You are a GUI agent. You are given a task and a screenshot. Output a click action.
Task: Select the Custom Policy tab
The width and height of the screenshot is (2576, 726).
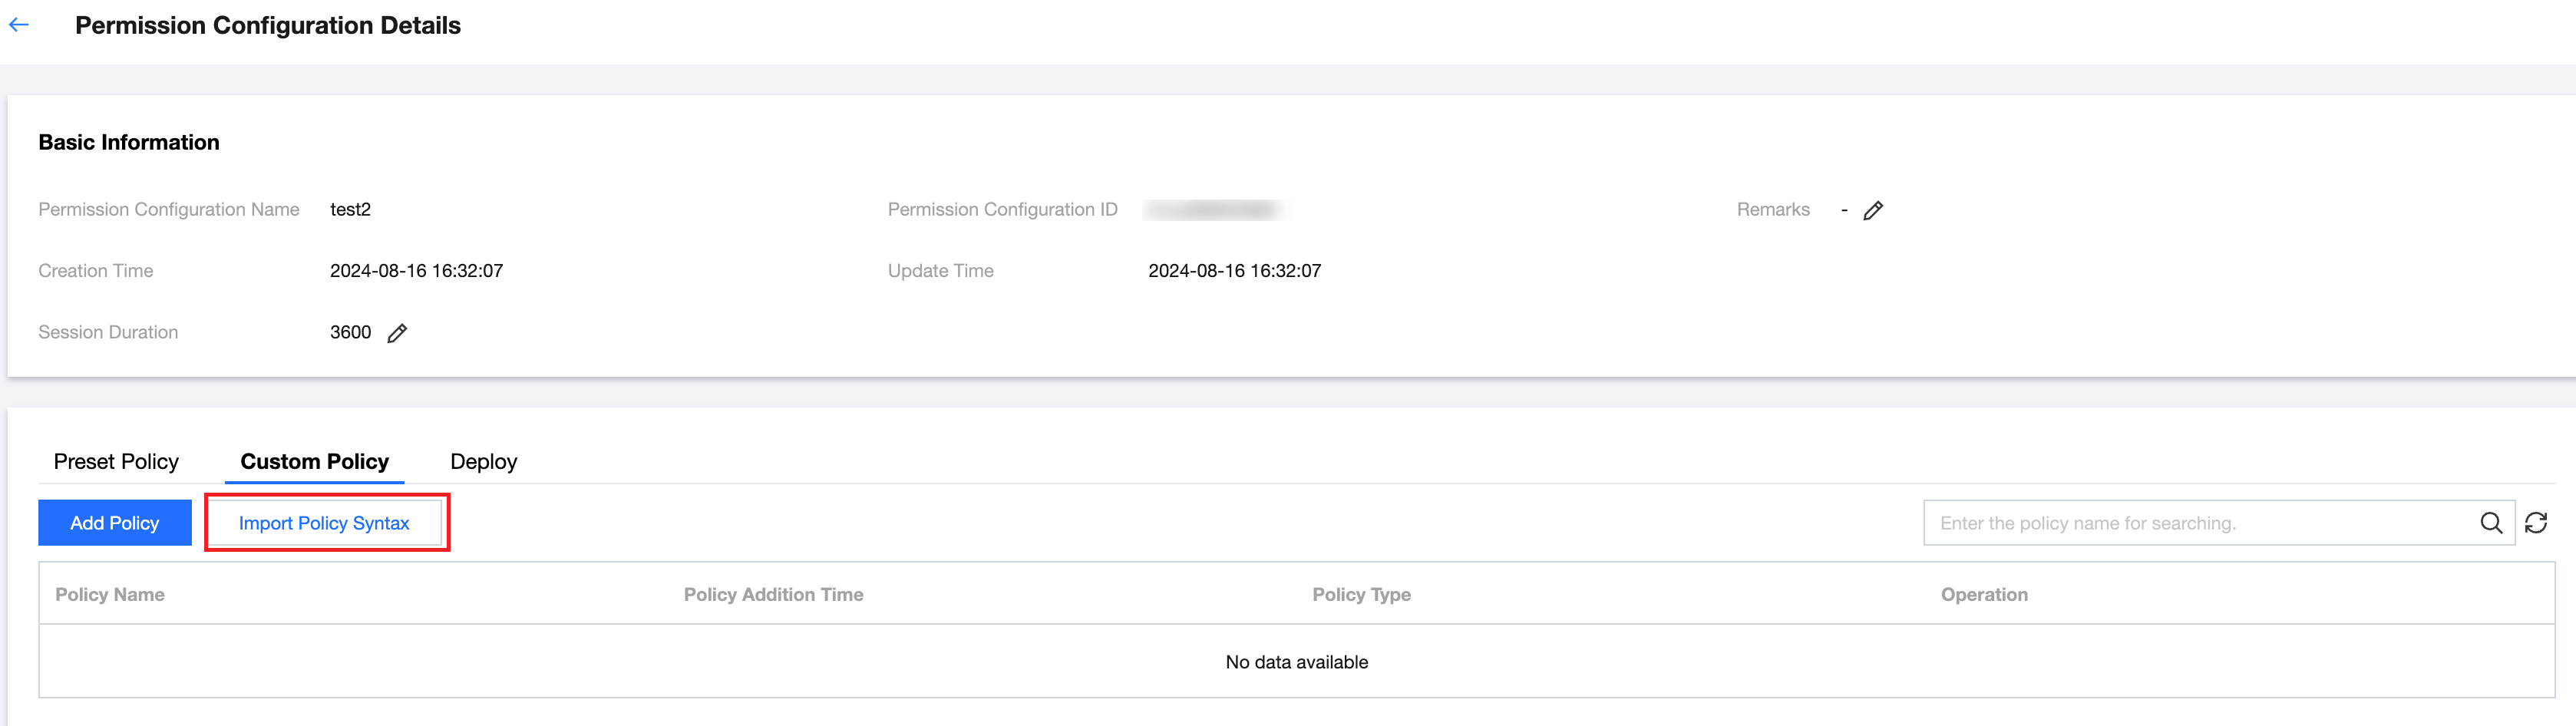pyautogui.click(x=314, y=461)
